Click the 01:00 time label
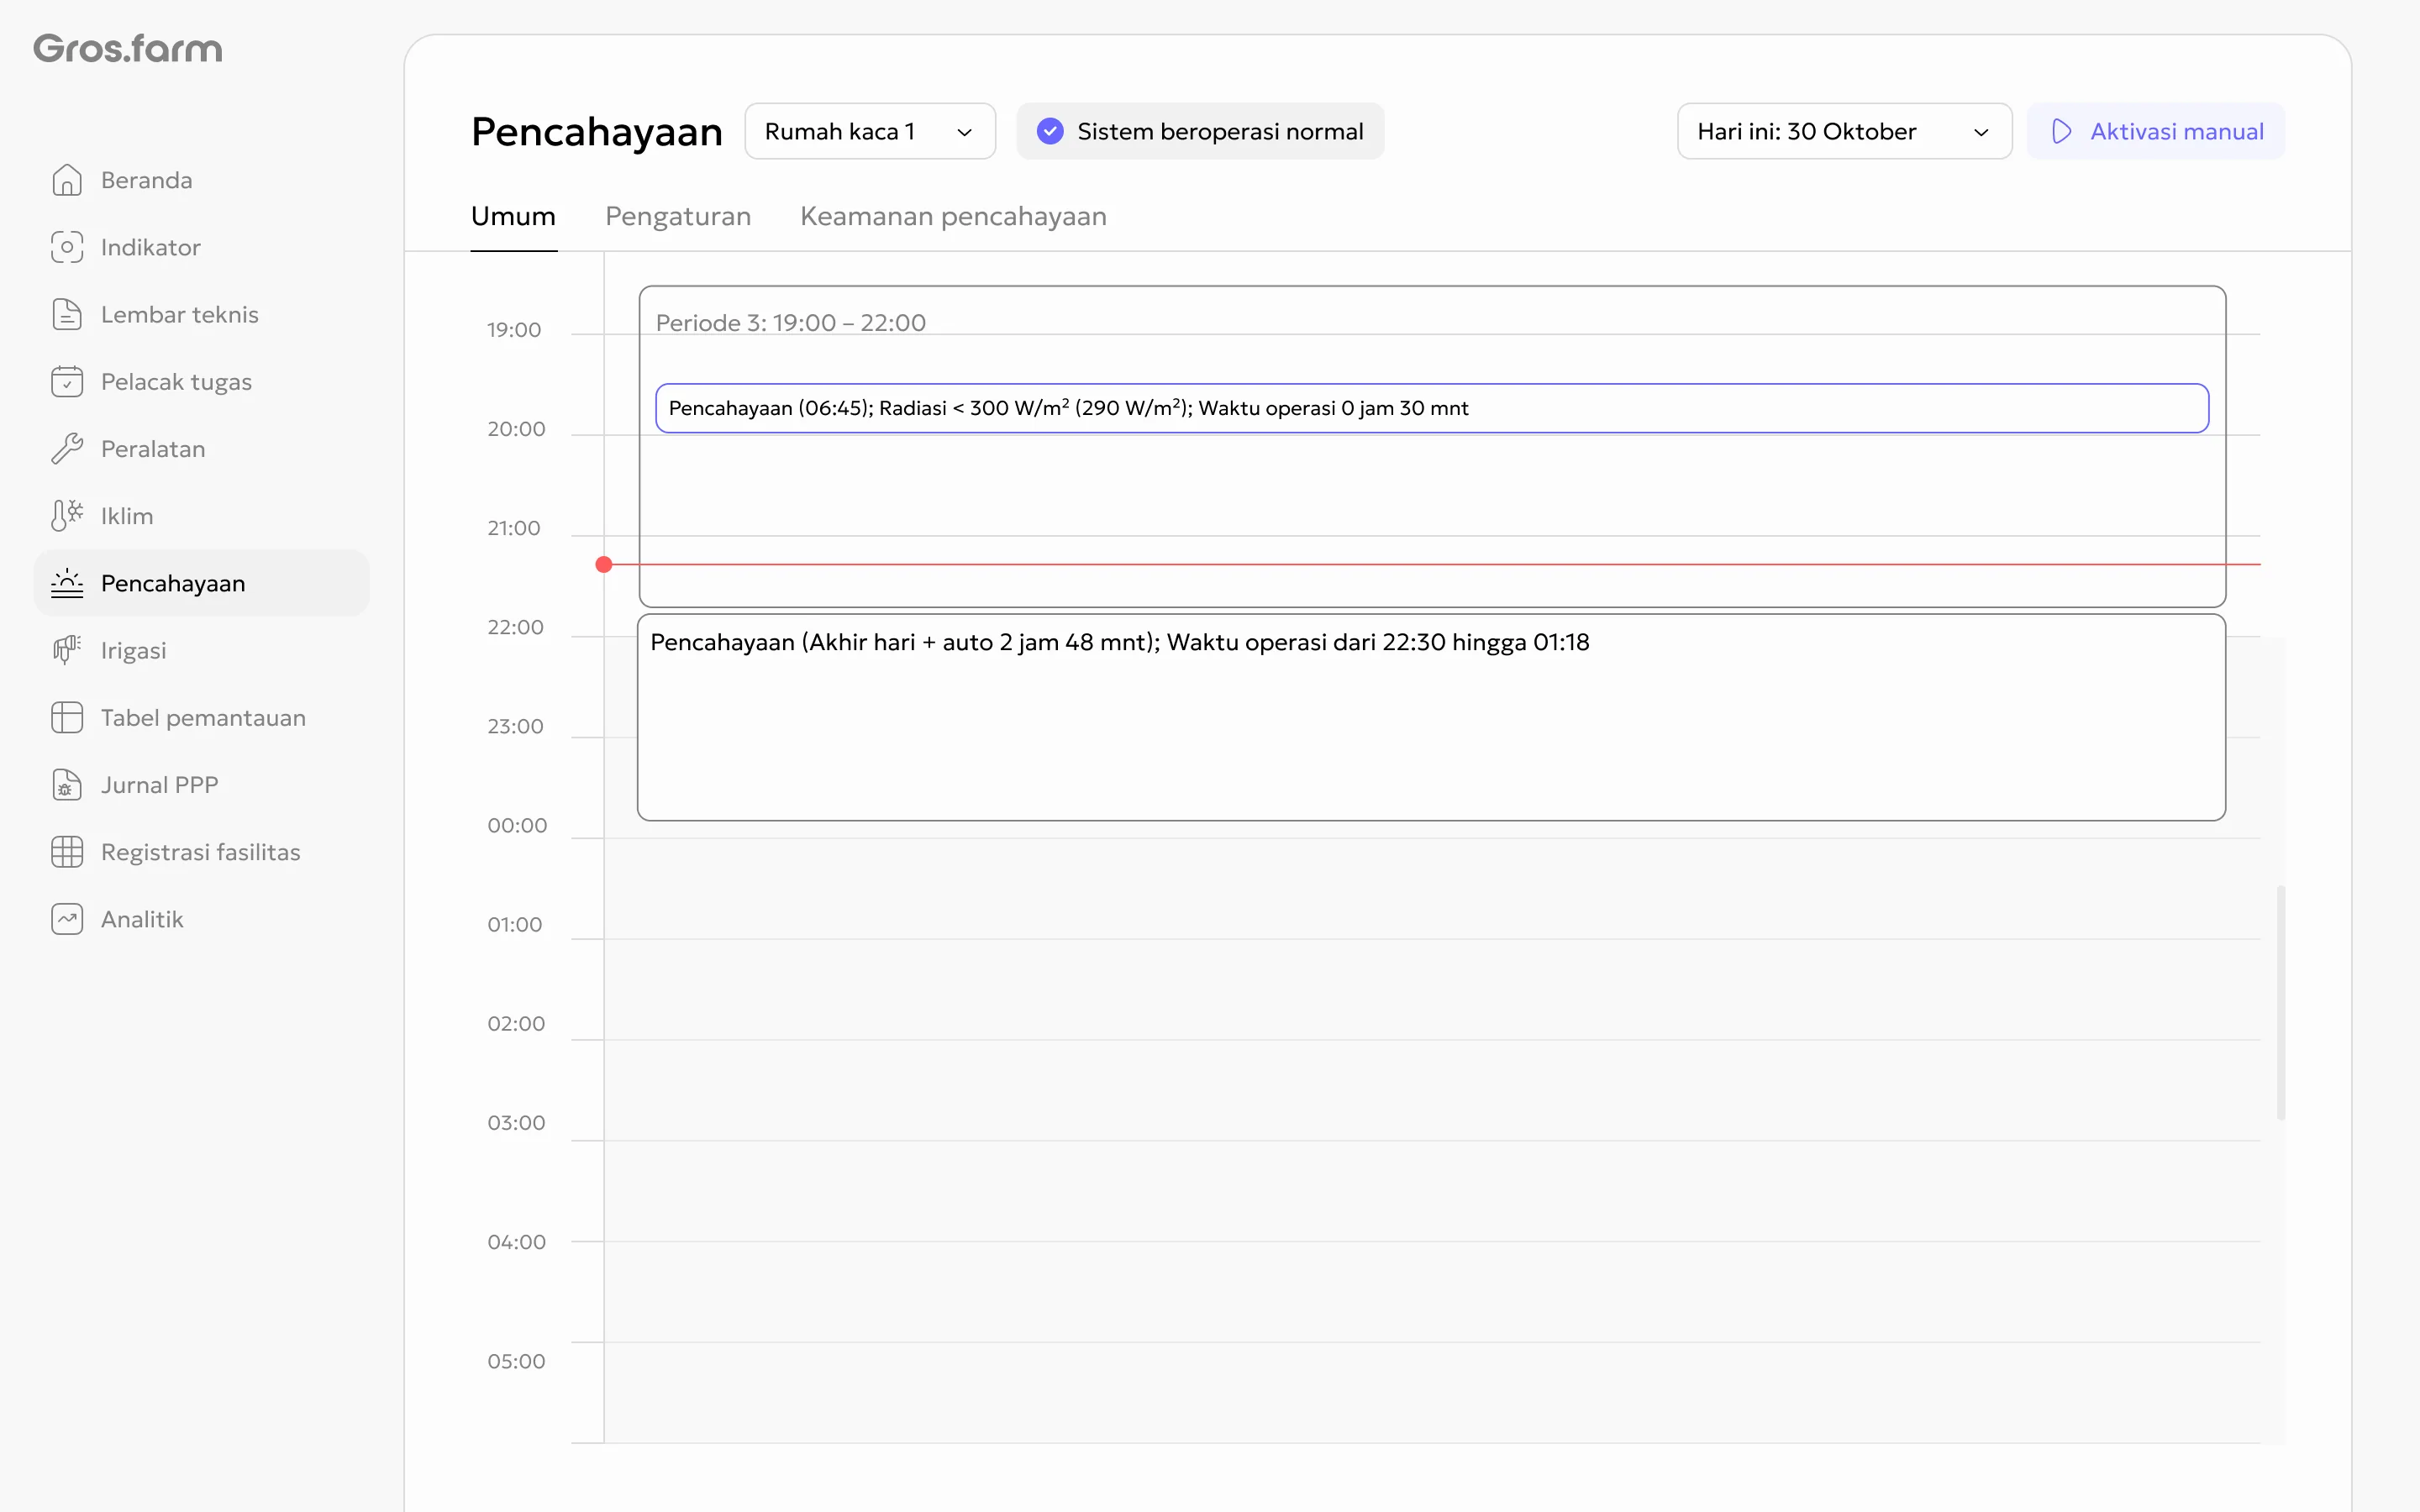Image resolution: width=2420 pixels, height=1512 pixels. [515, 924]
